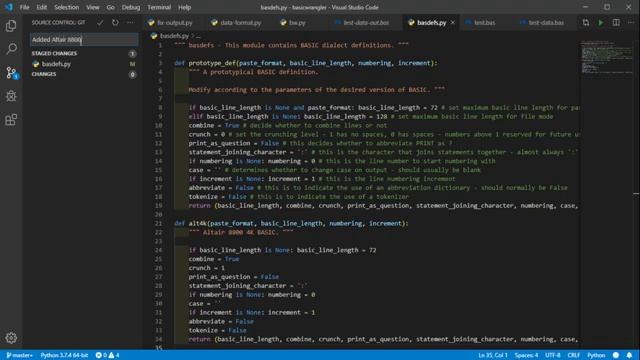Open source control More Actions ellipsis

pos(130,22)
